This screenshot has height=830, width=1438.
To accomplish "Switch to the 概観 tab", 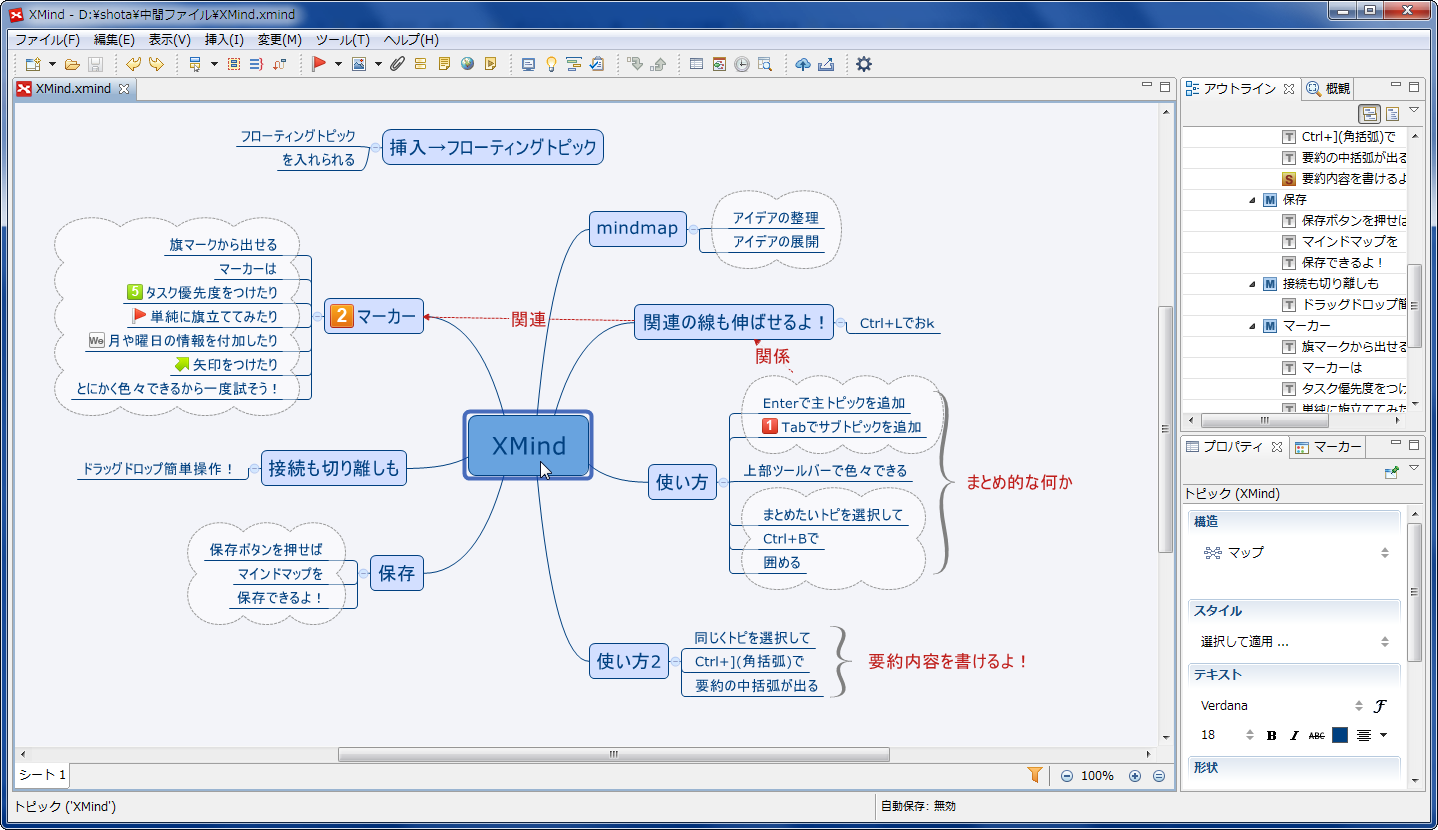I will [1328, 89].
